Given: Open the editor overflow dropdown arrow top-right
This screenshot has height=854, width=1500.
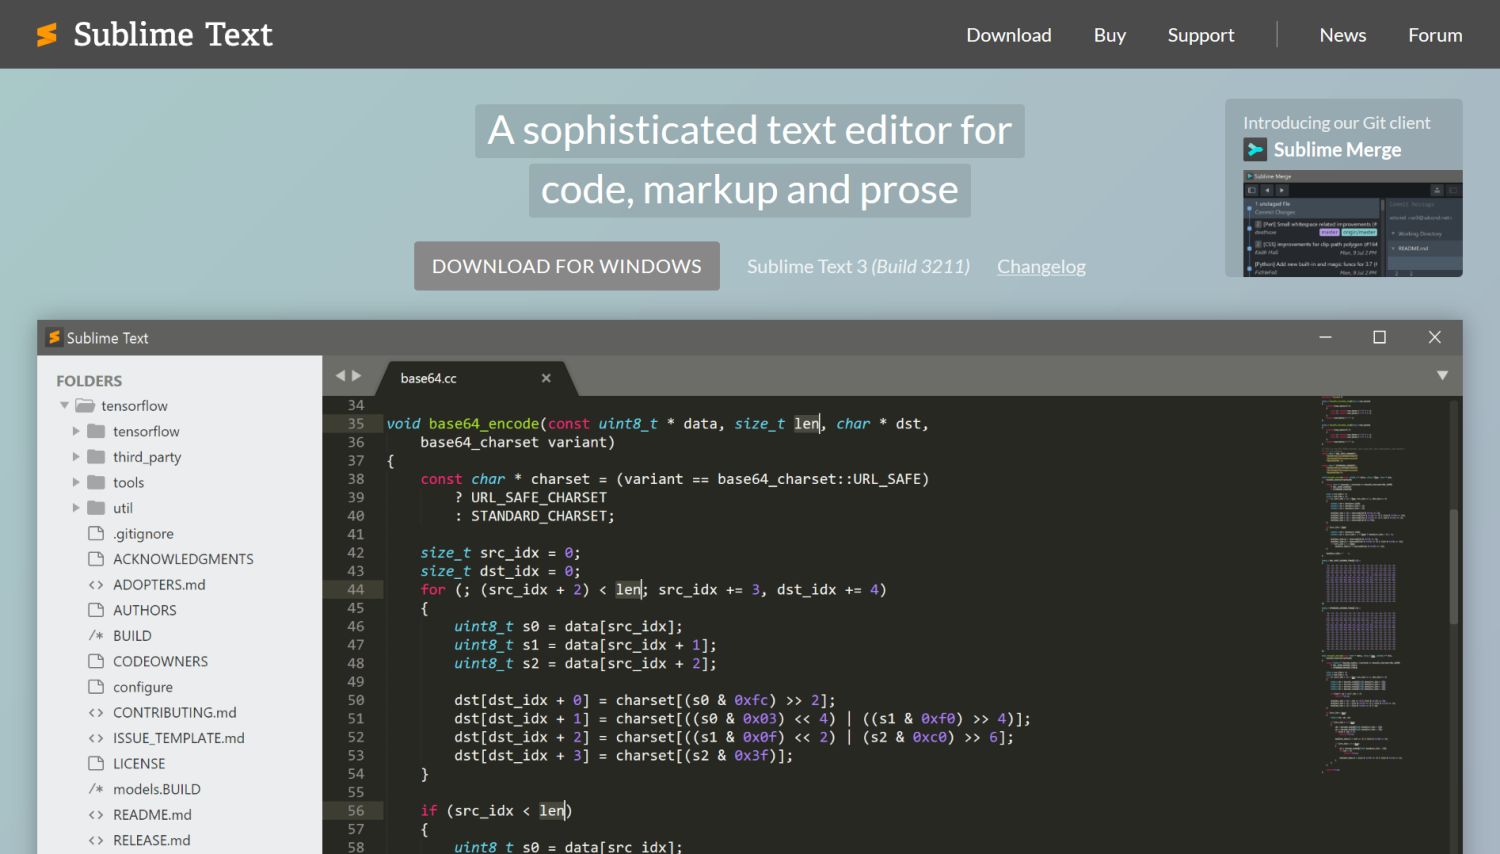Looking at the screenshot, I should 1442,374.
